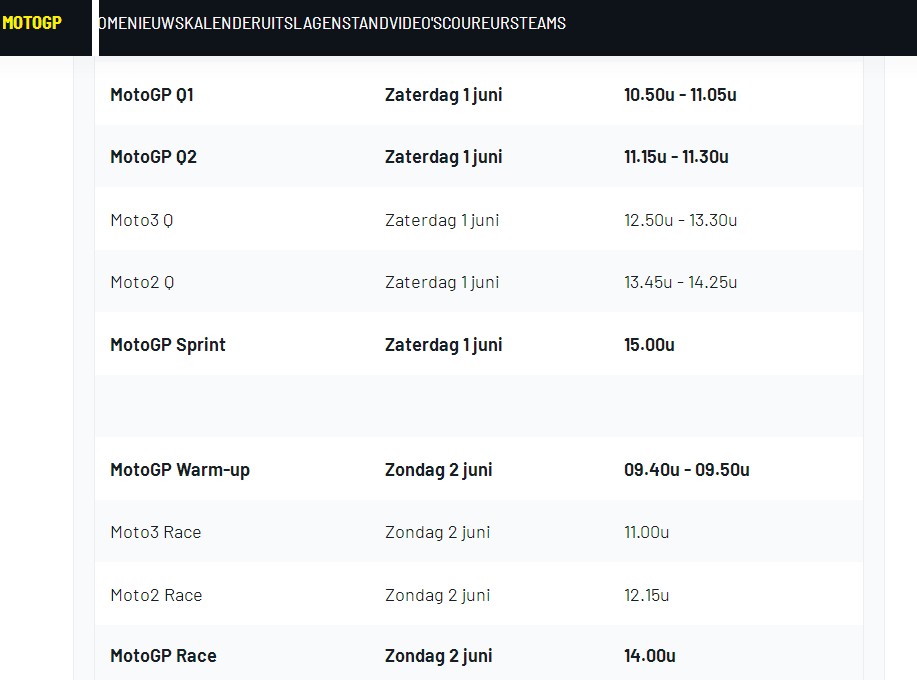
Task: Select the date in MotoGP Q1 row
Action: click(443, 95)
